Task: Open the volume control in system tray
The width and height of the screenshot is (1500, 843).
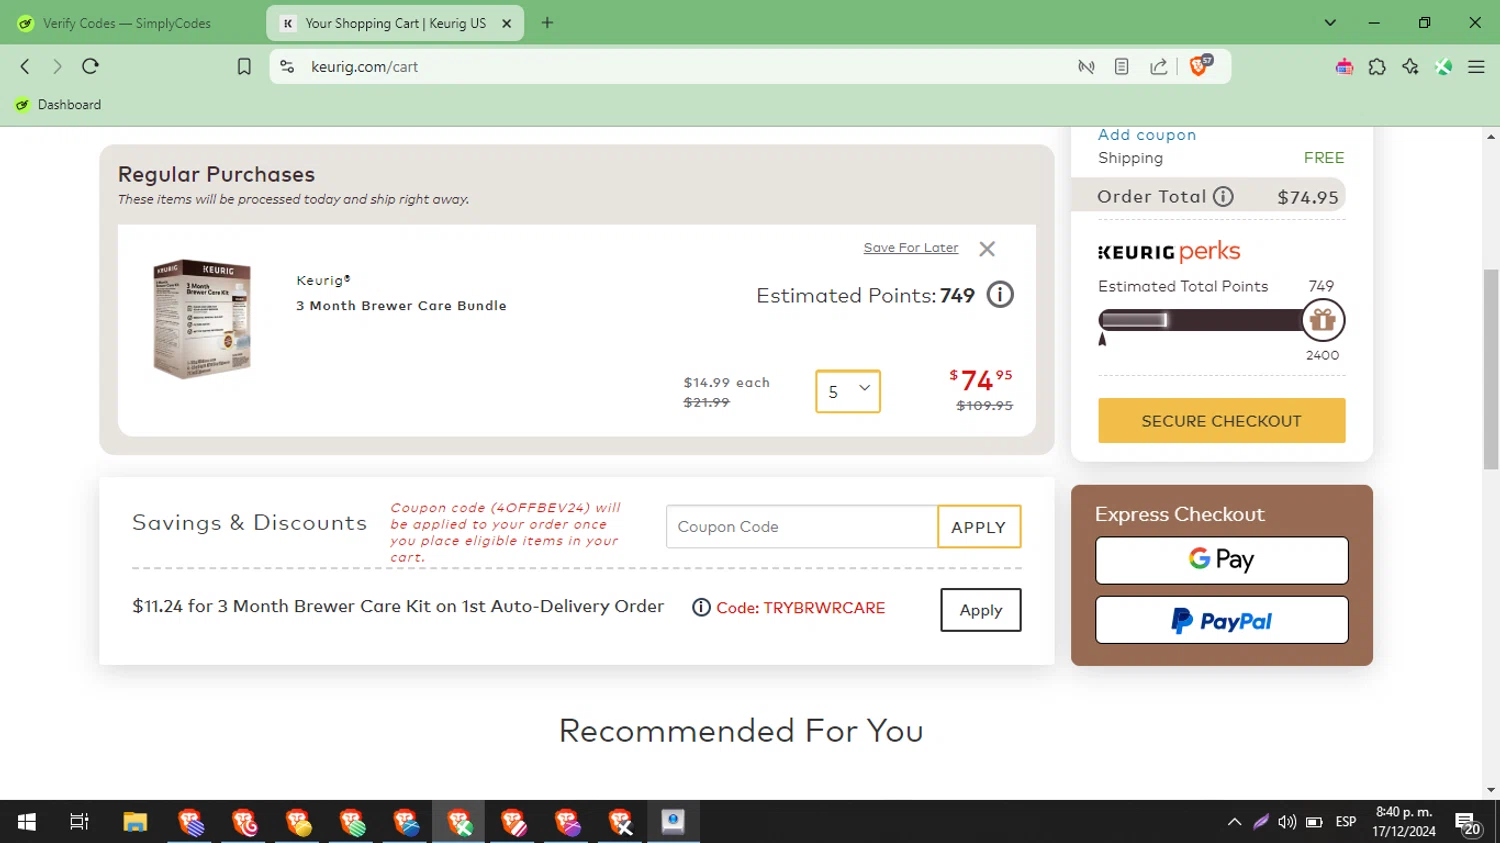Action: [1287, 822]
